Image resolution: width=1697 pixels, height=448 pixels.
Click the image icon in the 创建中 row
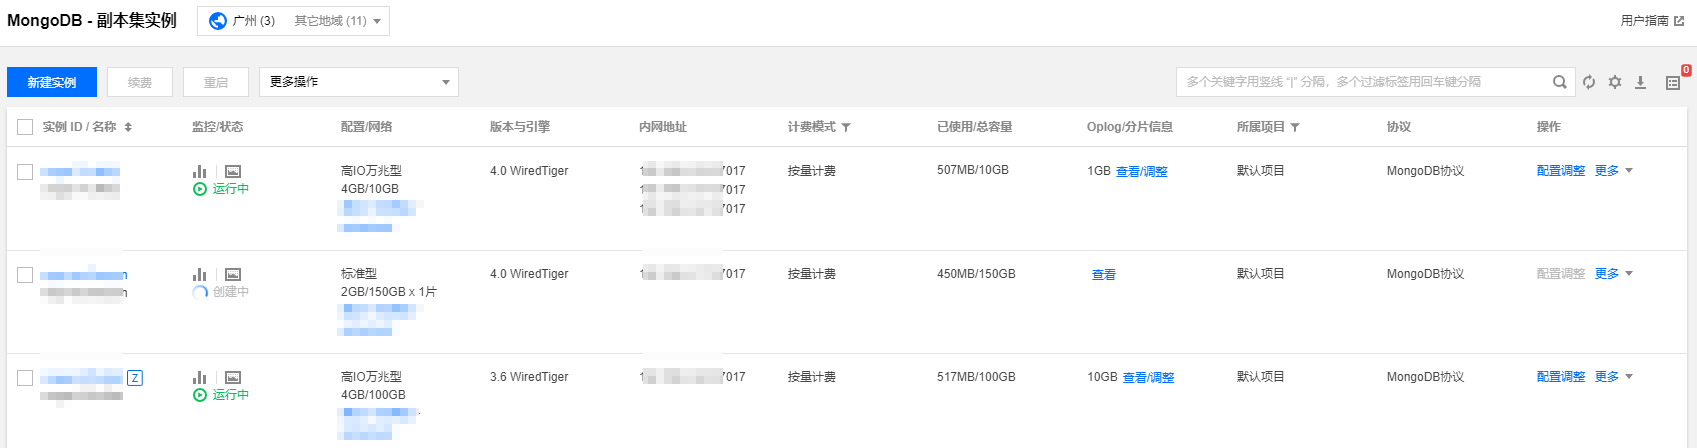pyautogui.click(x=233, y=274)
